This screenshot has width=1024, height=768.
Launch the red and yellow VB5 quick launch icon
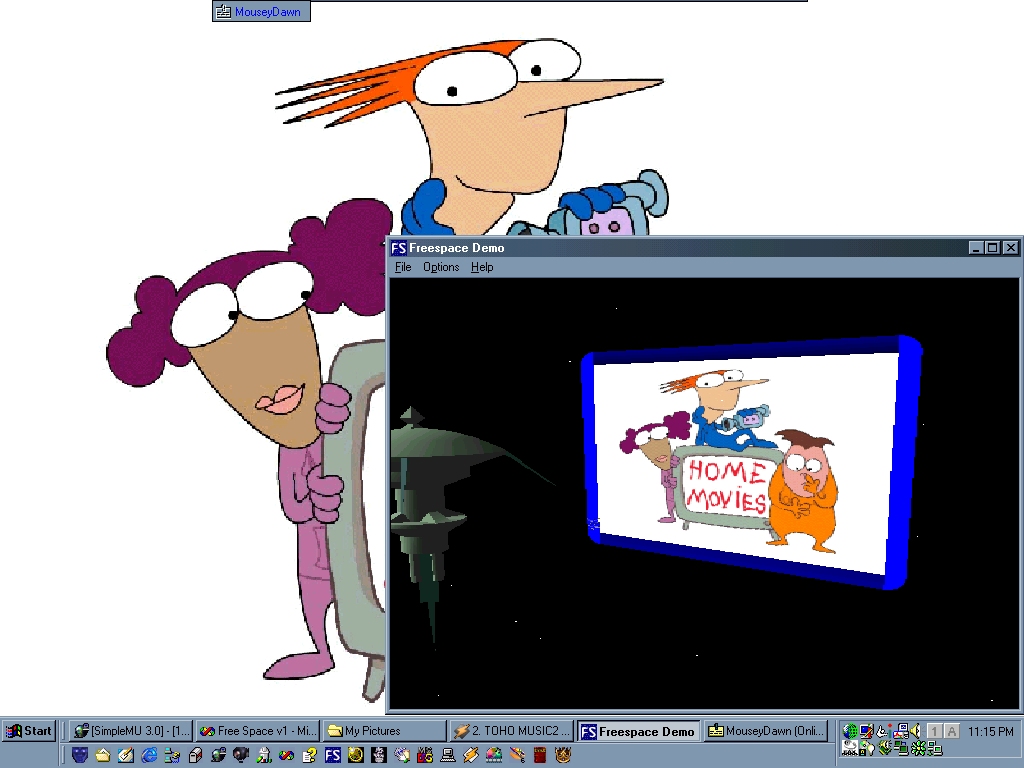pos(424,755)
